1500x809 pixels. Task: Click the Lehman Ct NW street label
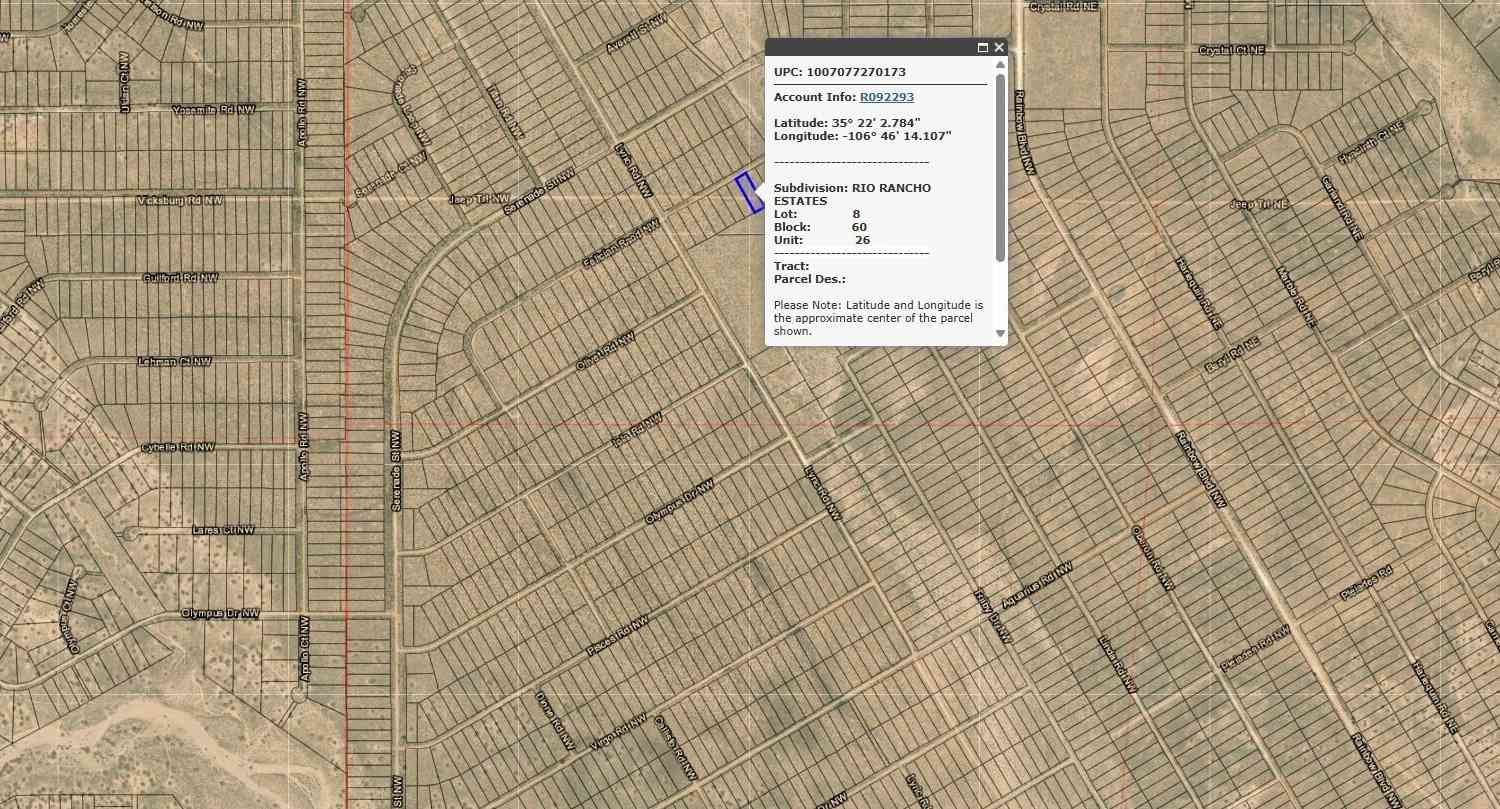click(x=176, y=361)
